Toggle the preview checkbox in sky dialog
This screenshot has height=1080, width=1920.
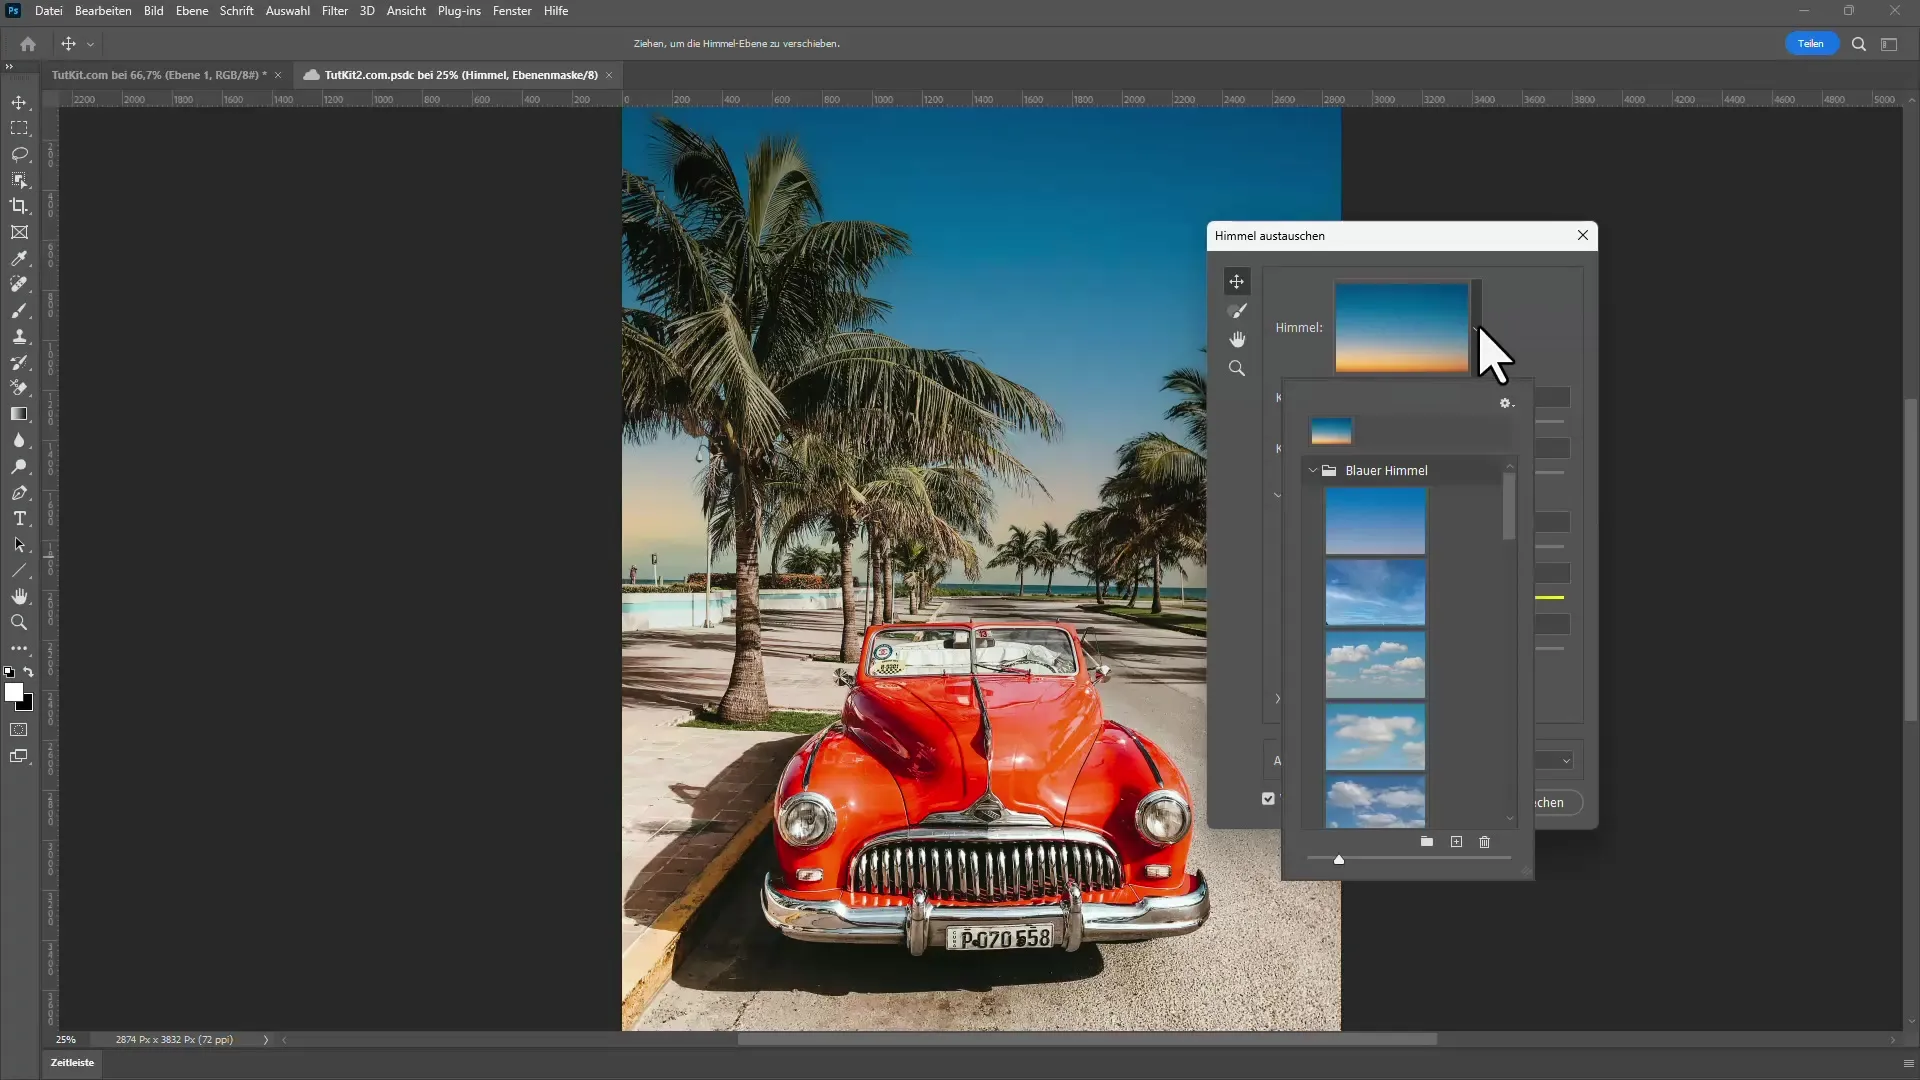pyautogui.click(x=1268, y=799)
